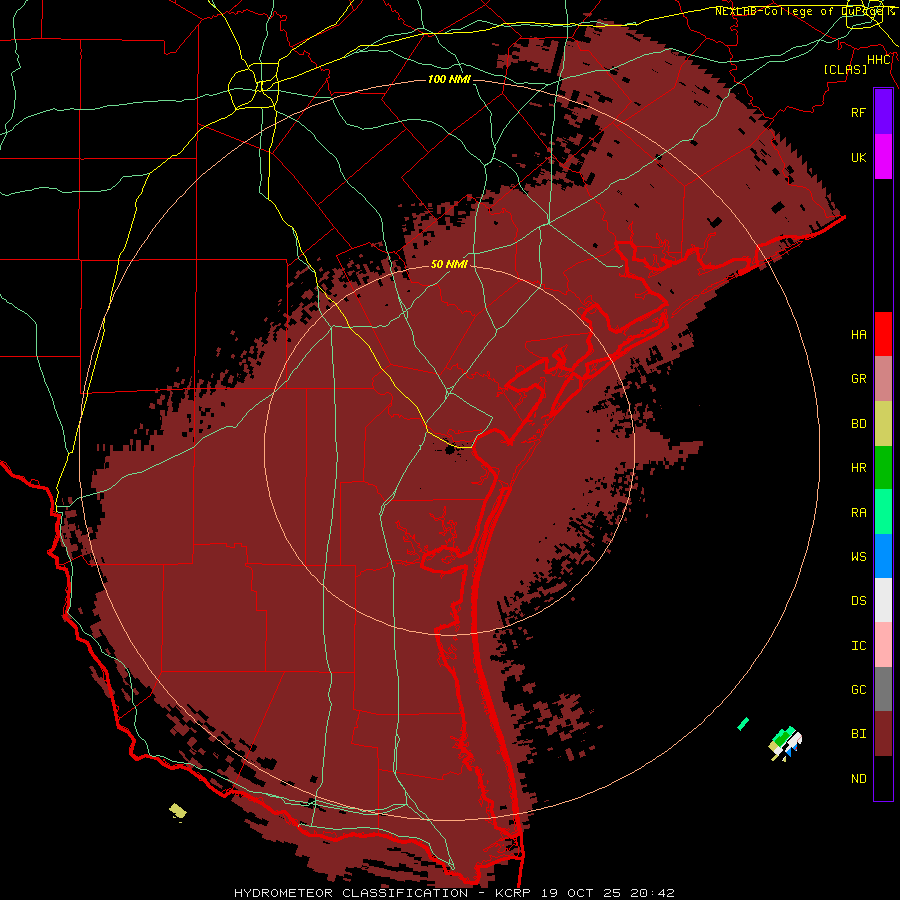This screenshot has height=900, width=900.
Task: Click the GC legend label
Action: [858, 690]
